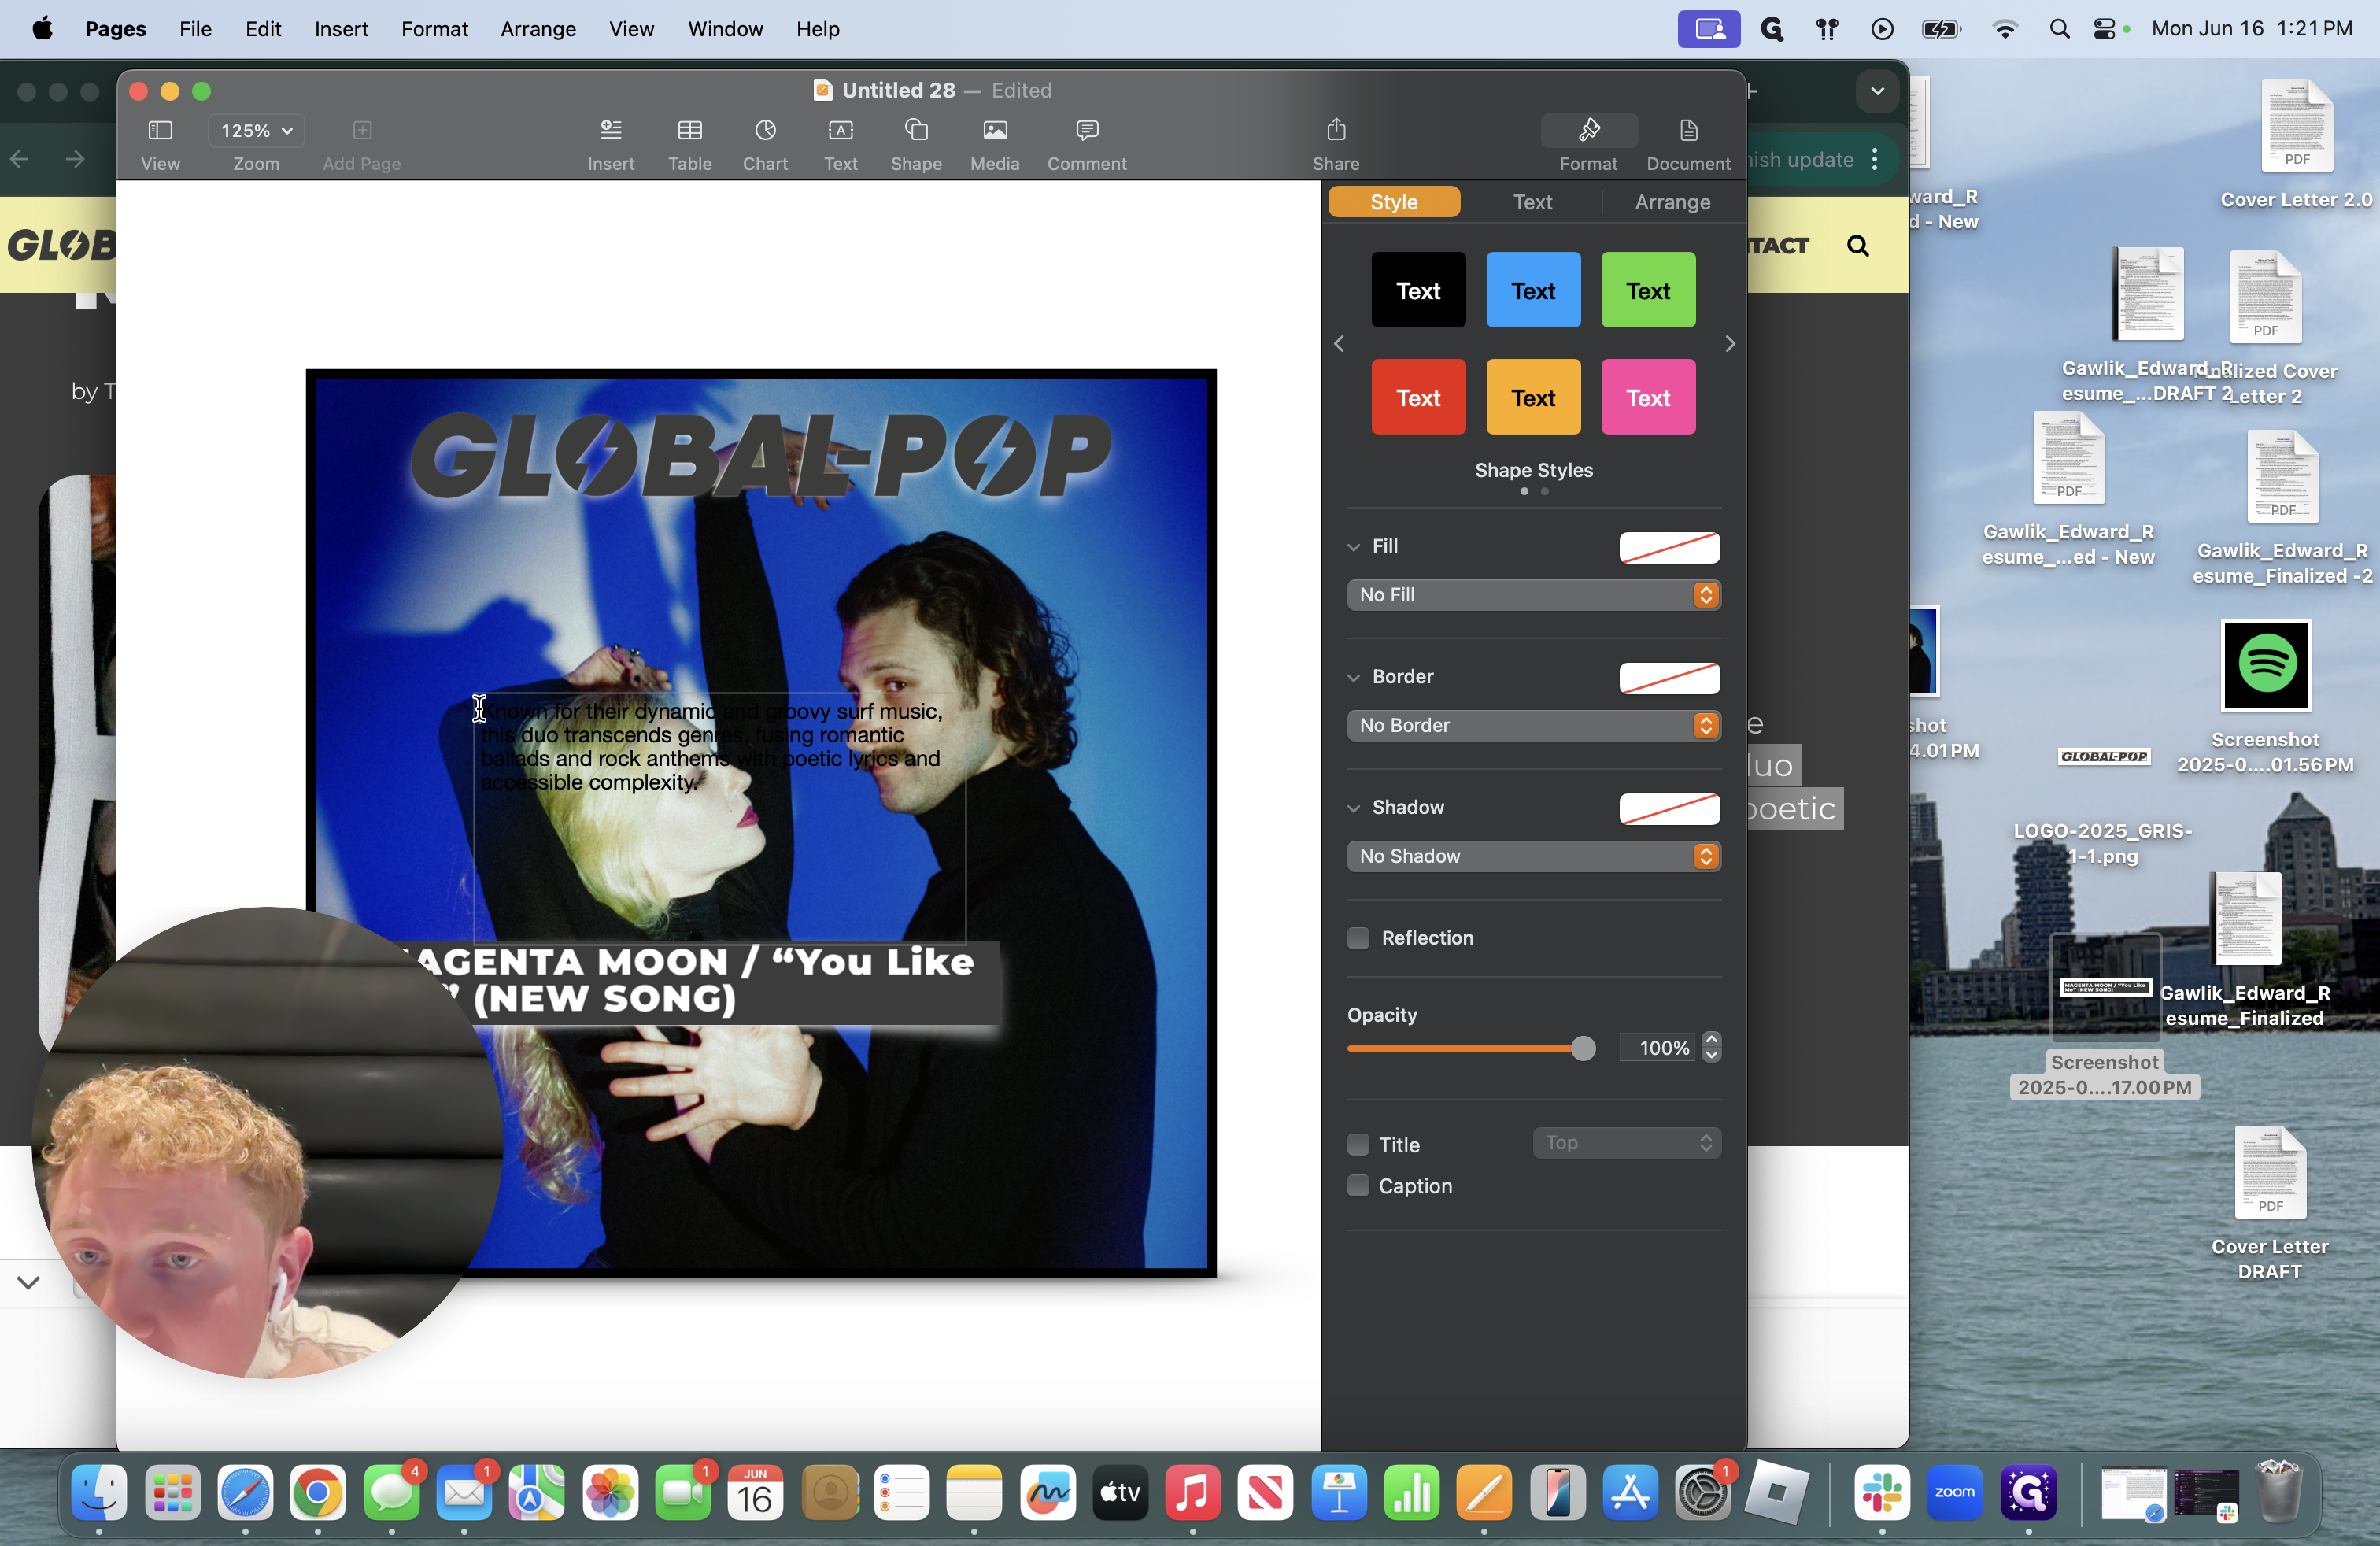Launch Keynote from the Dock
The height and width of the screenshot is (1546, 2380).
(x=1339, y=1493)
